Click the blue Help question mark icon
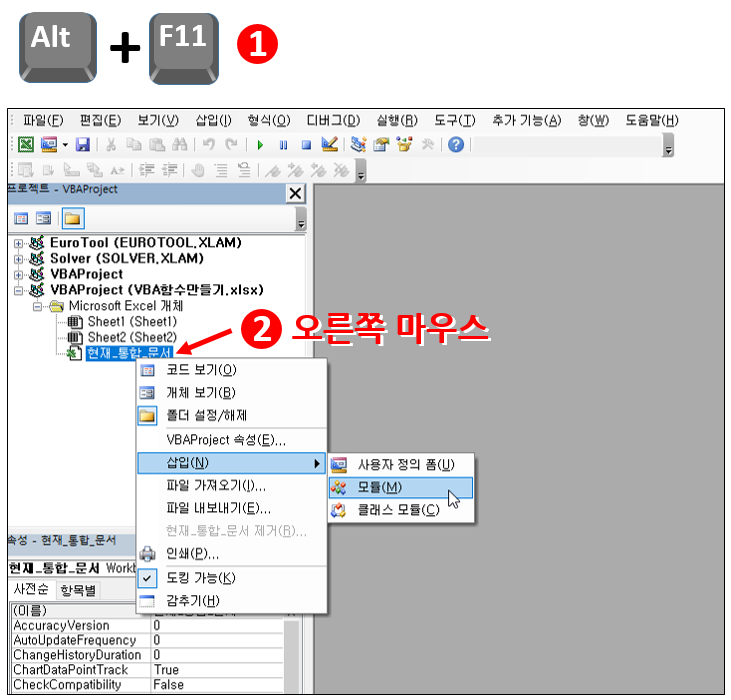 456,145
